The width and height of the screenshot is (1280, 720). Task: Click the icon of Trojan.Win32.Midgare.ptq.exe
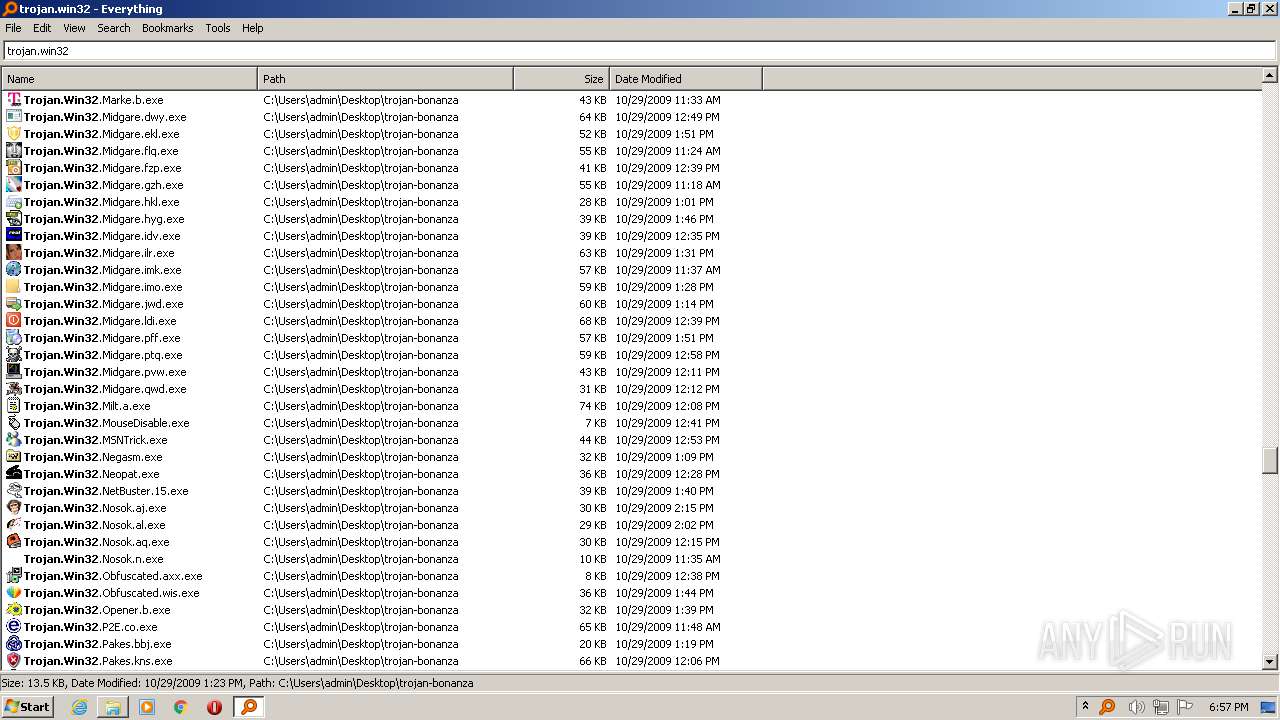click(x=14, y=355)
